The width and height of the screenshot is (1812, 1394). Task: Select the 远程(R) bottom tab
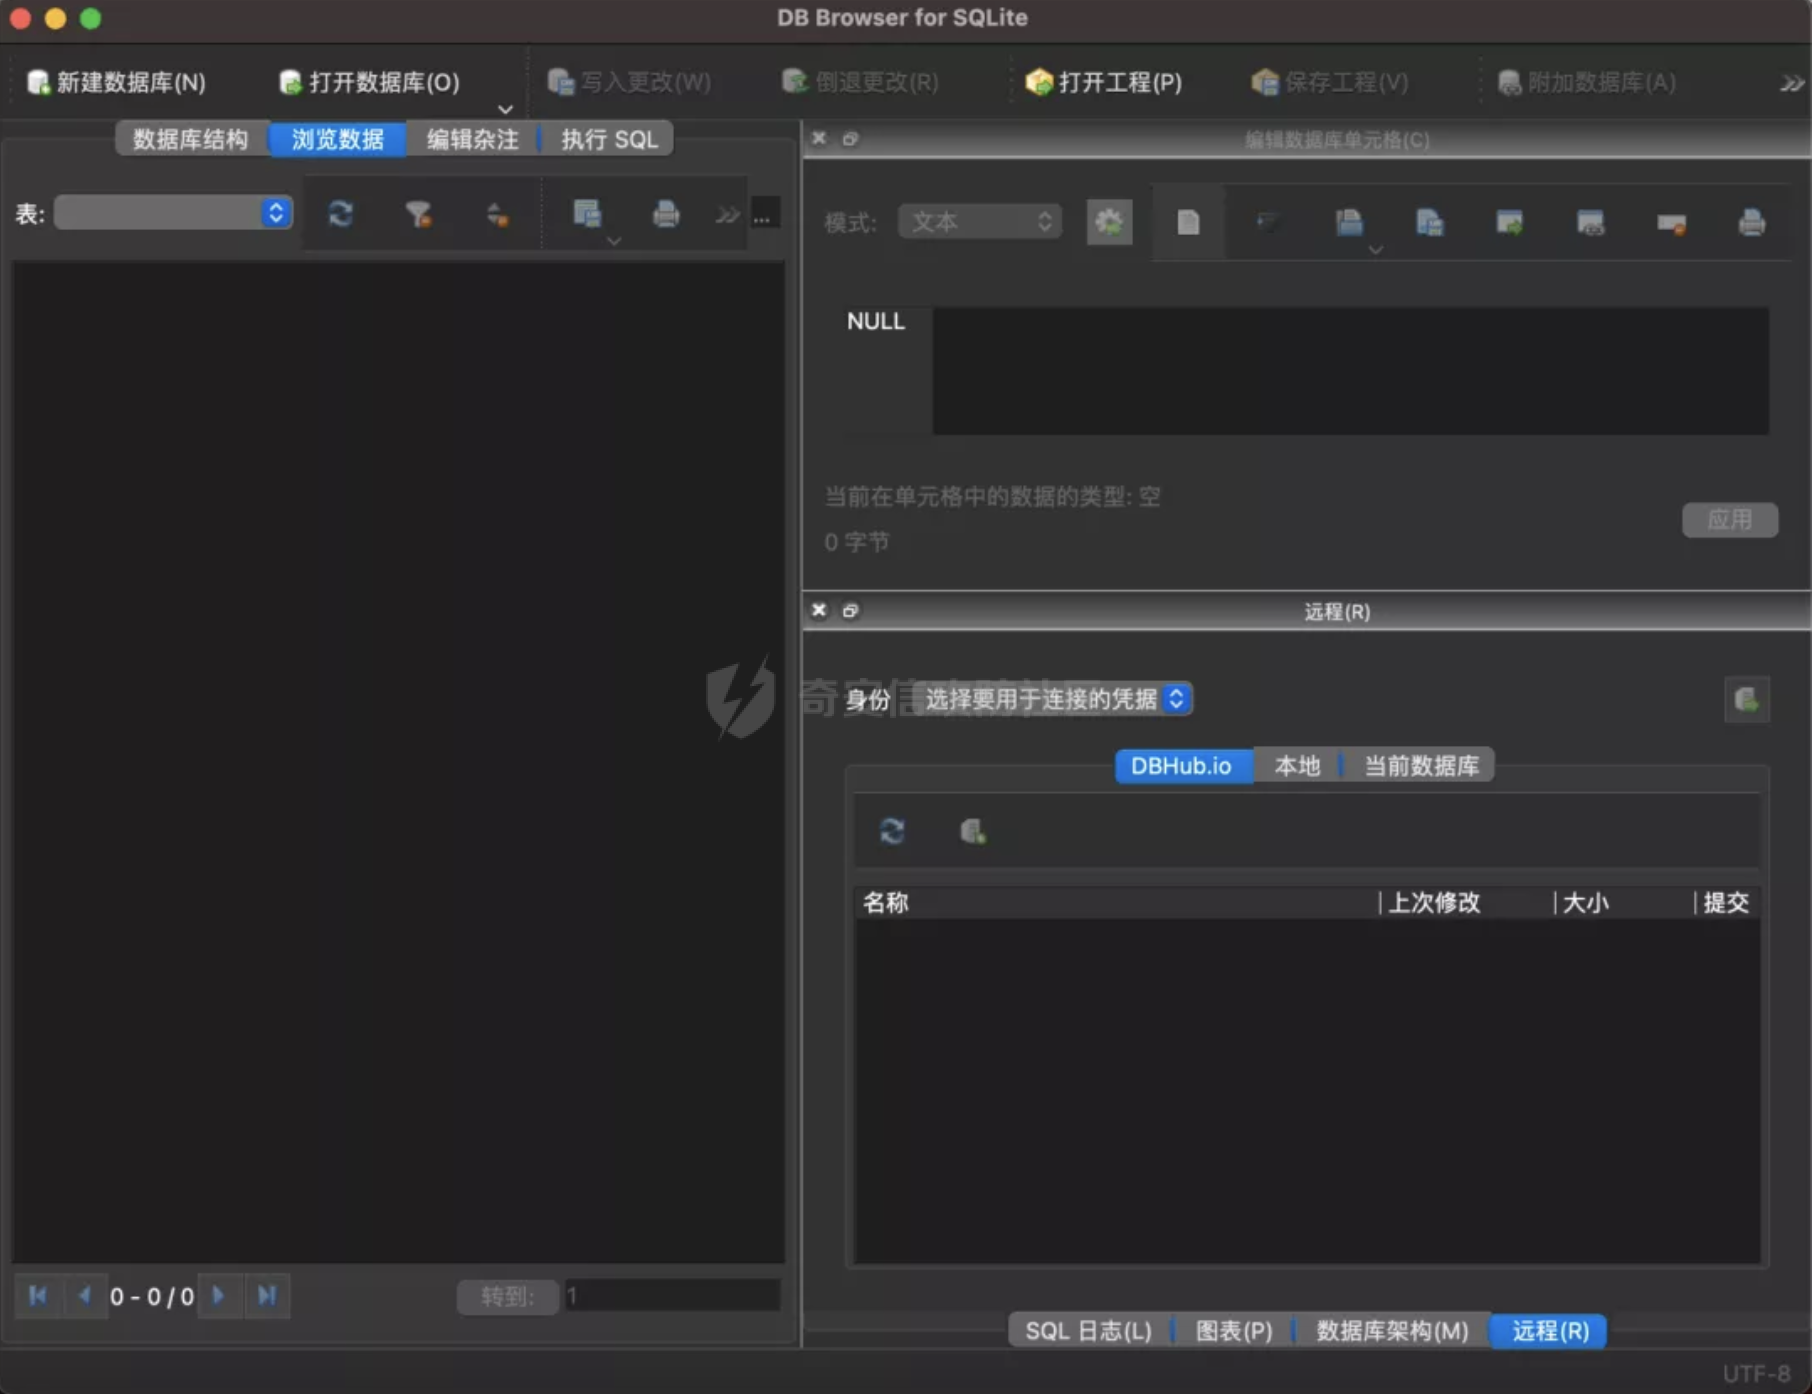tap(1550, 1331)
